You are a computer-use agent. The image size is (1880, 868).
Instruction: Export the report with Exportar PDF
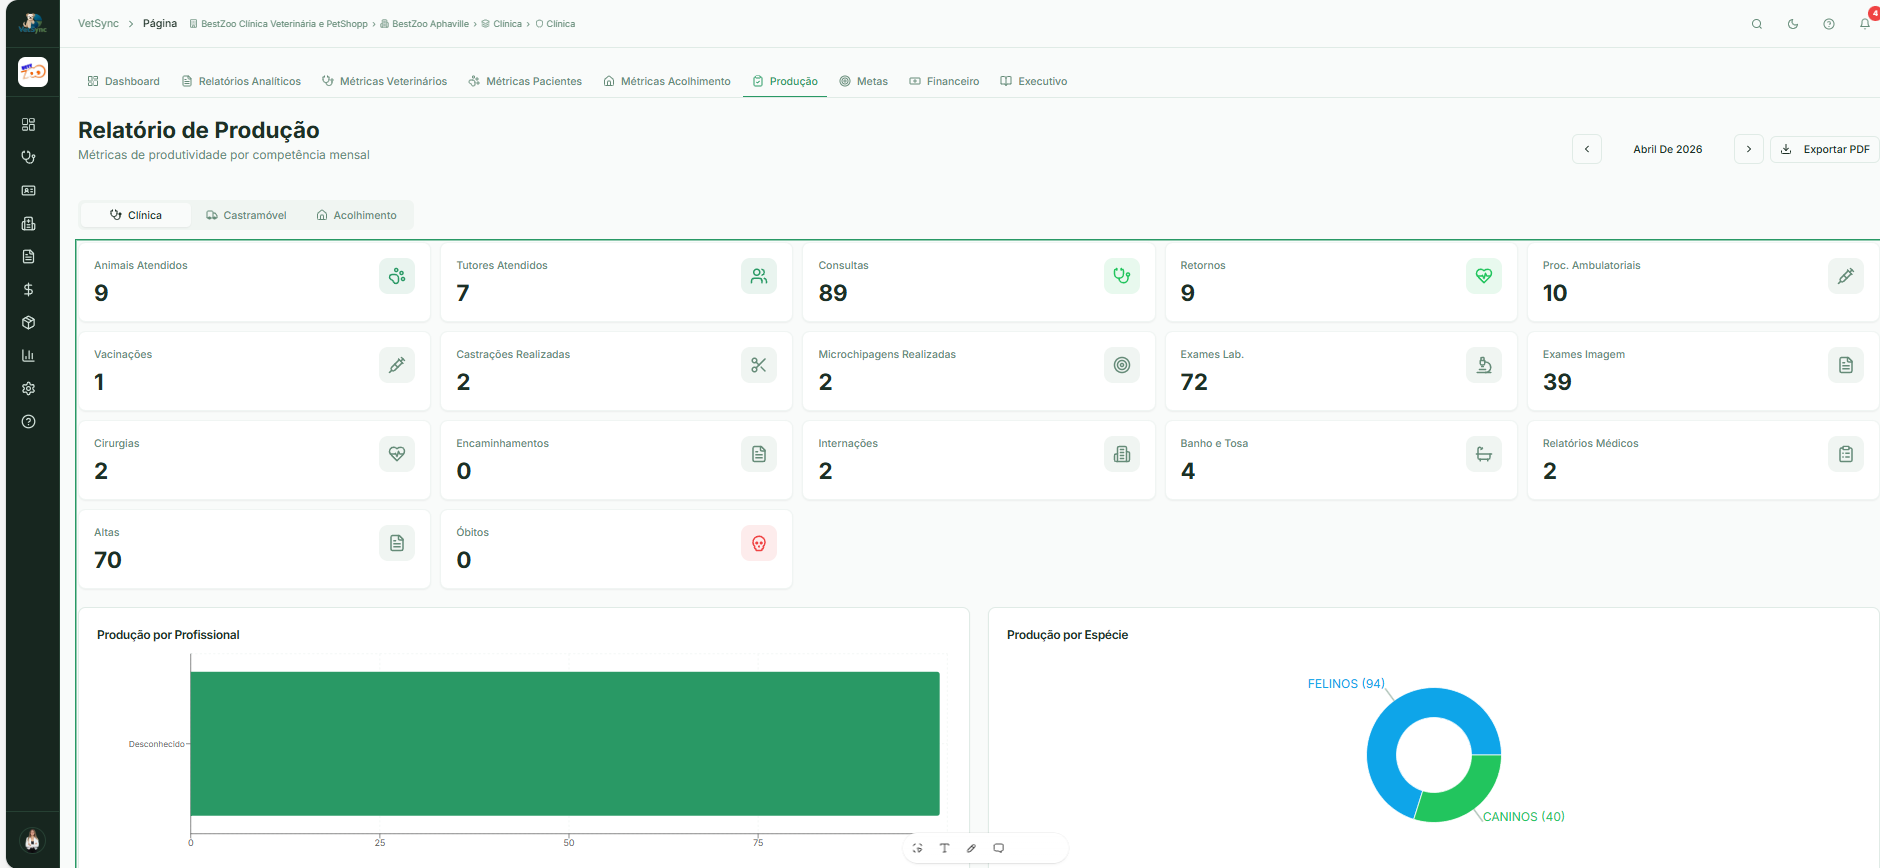[1825, 149]
